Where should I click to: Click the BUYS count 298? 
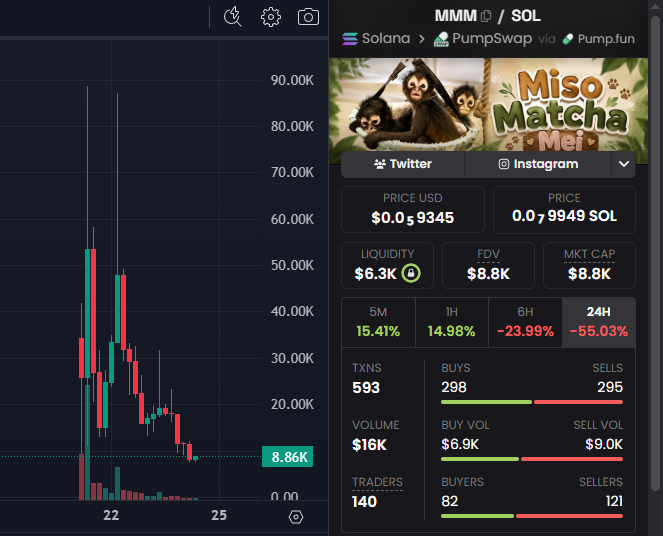pyautogui.click(x=454, y=387)
